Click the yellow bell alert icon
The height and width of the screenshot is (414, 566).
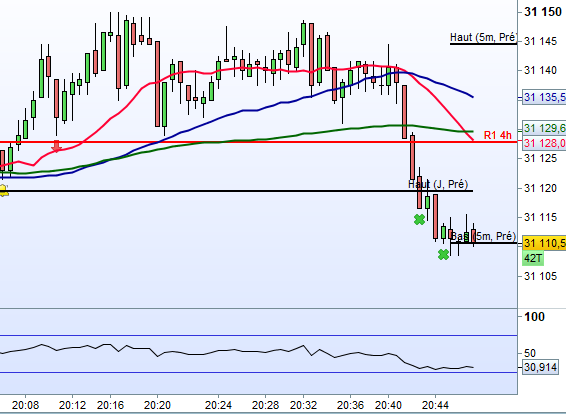click(x=3, y=190)
